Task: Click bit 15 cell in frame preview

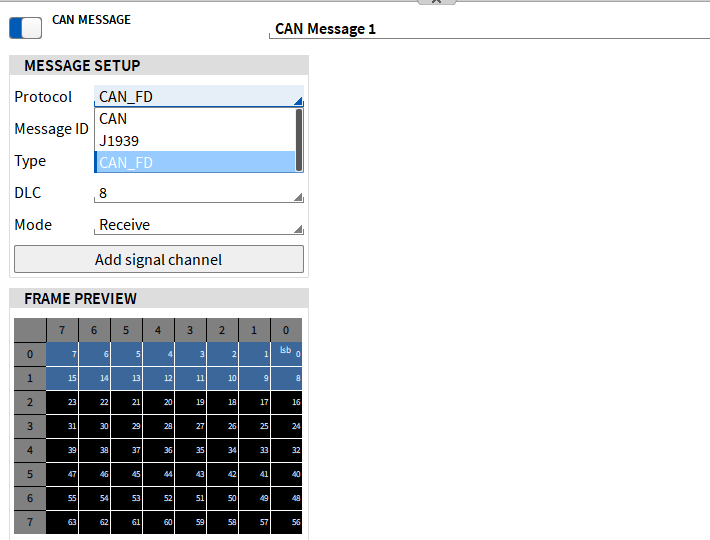Action: pos(62,379)
